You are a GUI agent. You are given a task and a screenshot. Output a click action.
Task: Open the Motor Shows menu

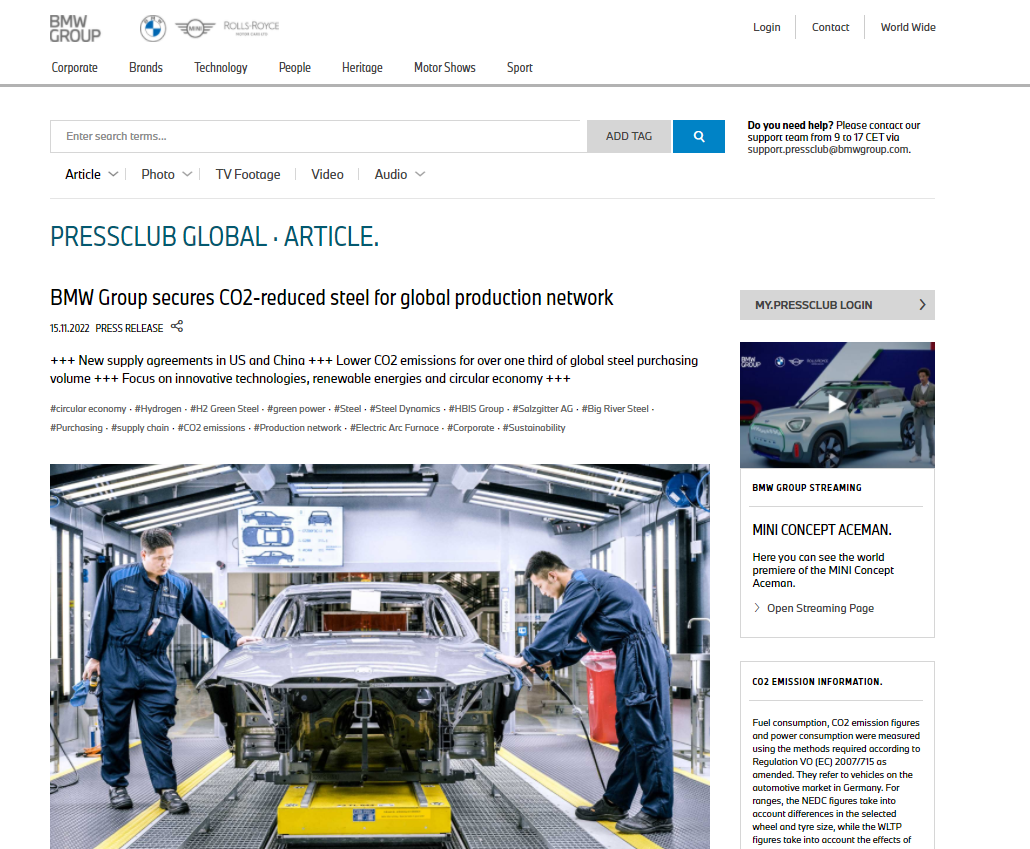445,67
